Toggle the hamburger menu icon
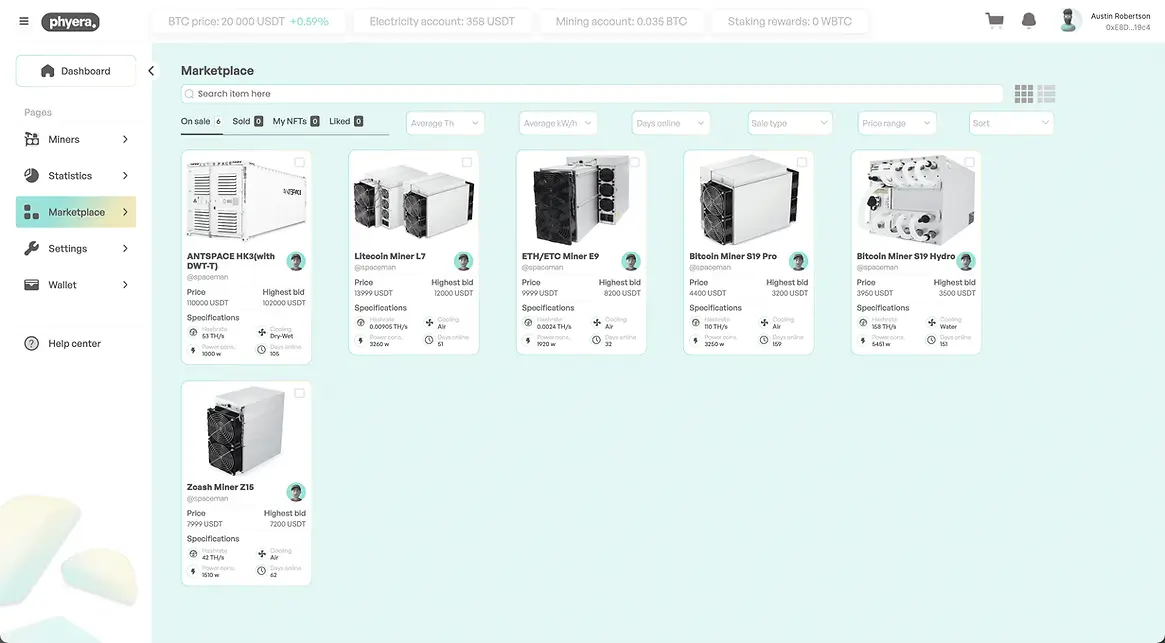Screen dimensions: 1165x643 tap(24, 21)
